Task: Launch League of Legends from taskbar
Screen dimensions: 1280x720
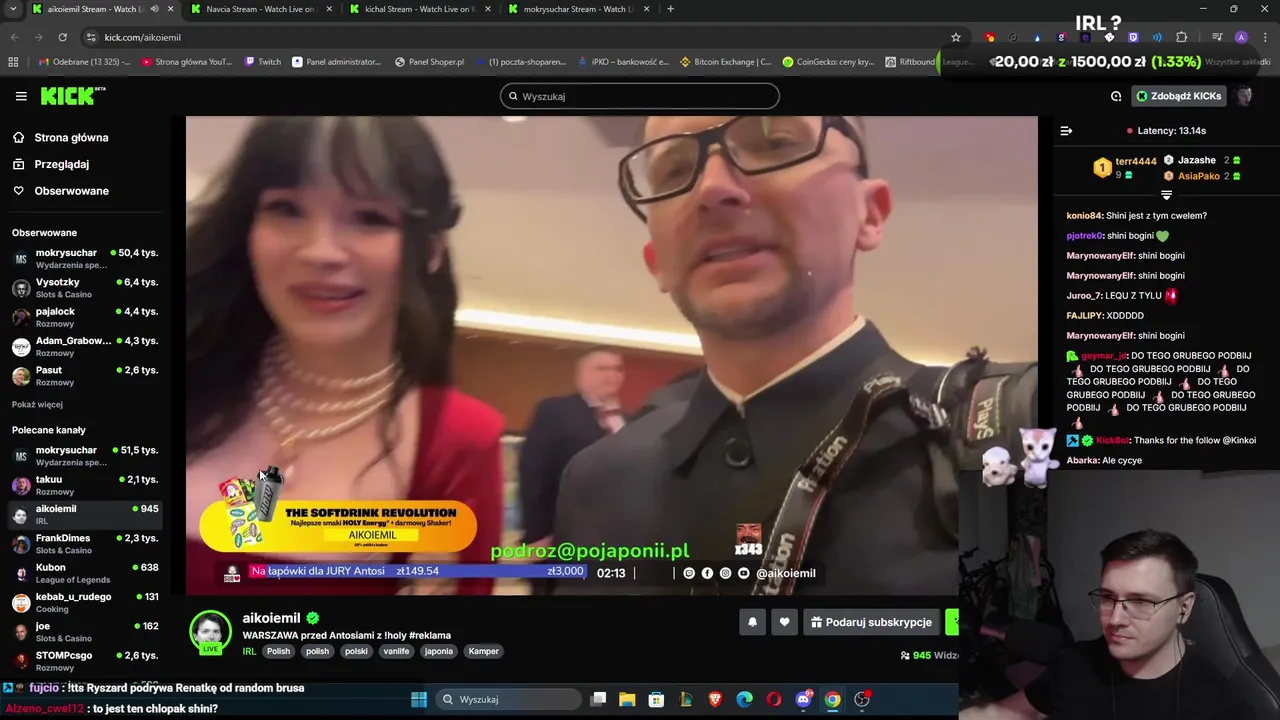Action: [686, 699]
